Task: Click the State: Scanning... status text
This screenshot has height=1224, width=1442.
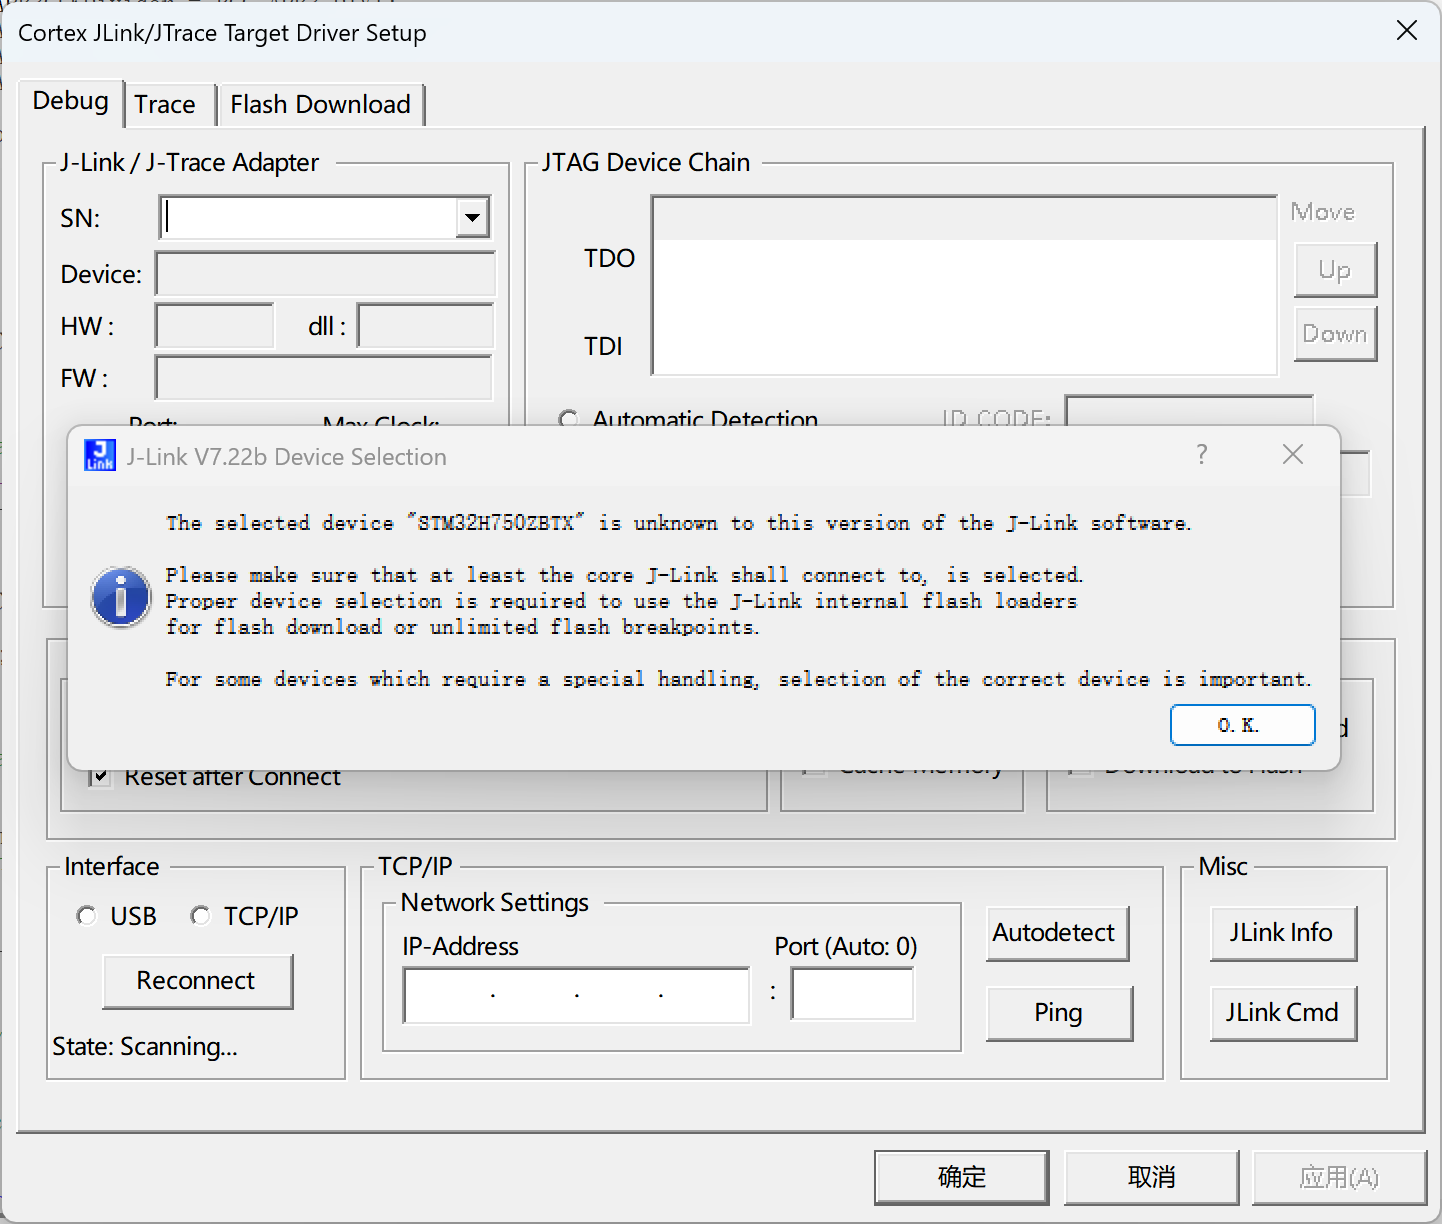Action: tap(145, 1046)
